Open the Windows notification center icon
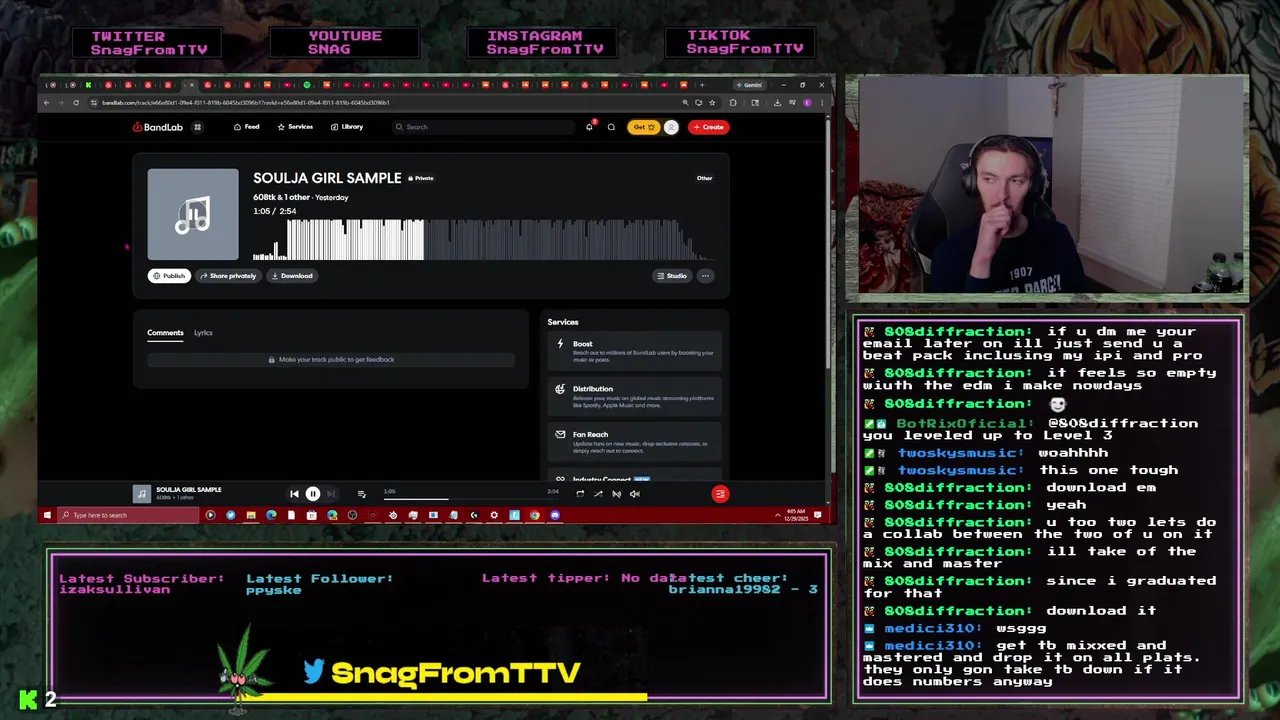 [818, 515]
